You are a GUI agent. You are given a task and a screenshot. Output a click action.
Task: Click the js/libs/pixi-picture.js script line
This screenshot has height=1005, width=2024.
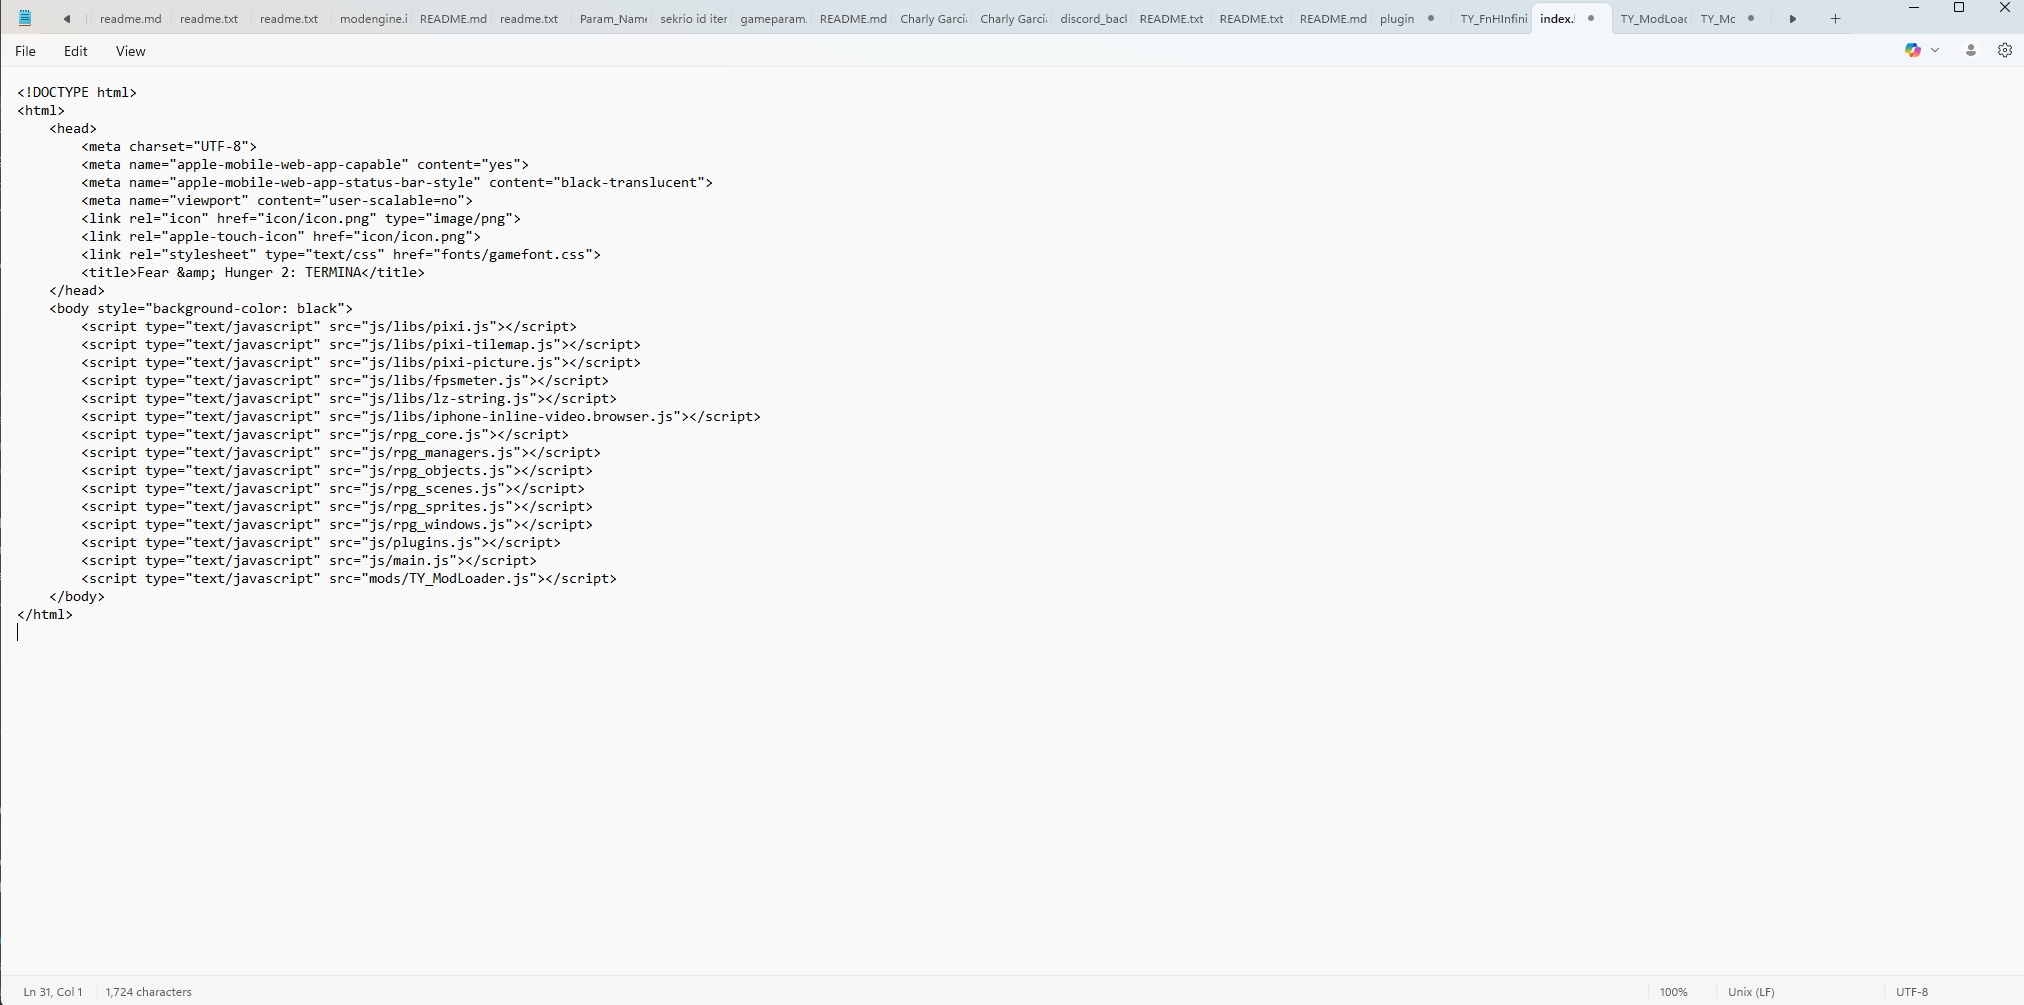[361, 362]
